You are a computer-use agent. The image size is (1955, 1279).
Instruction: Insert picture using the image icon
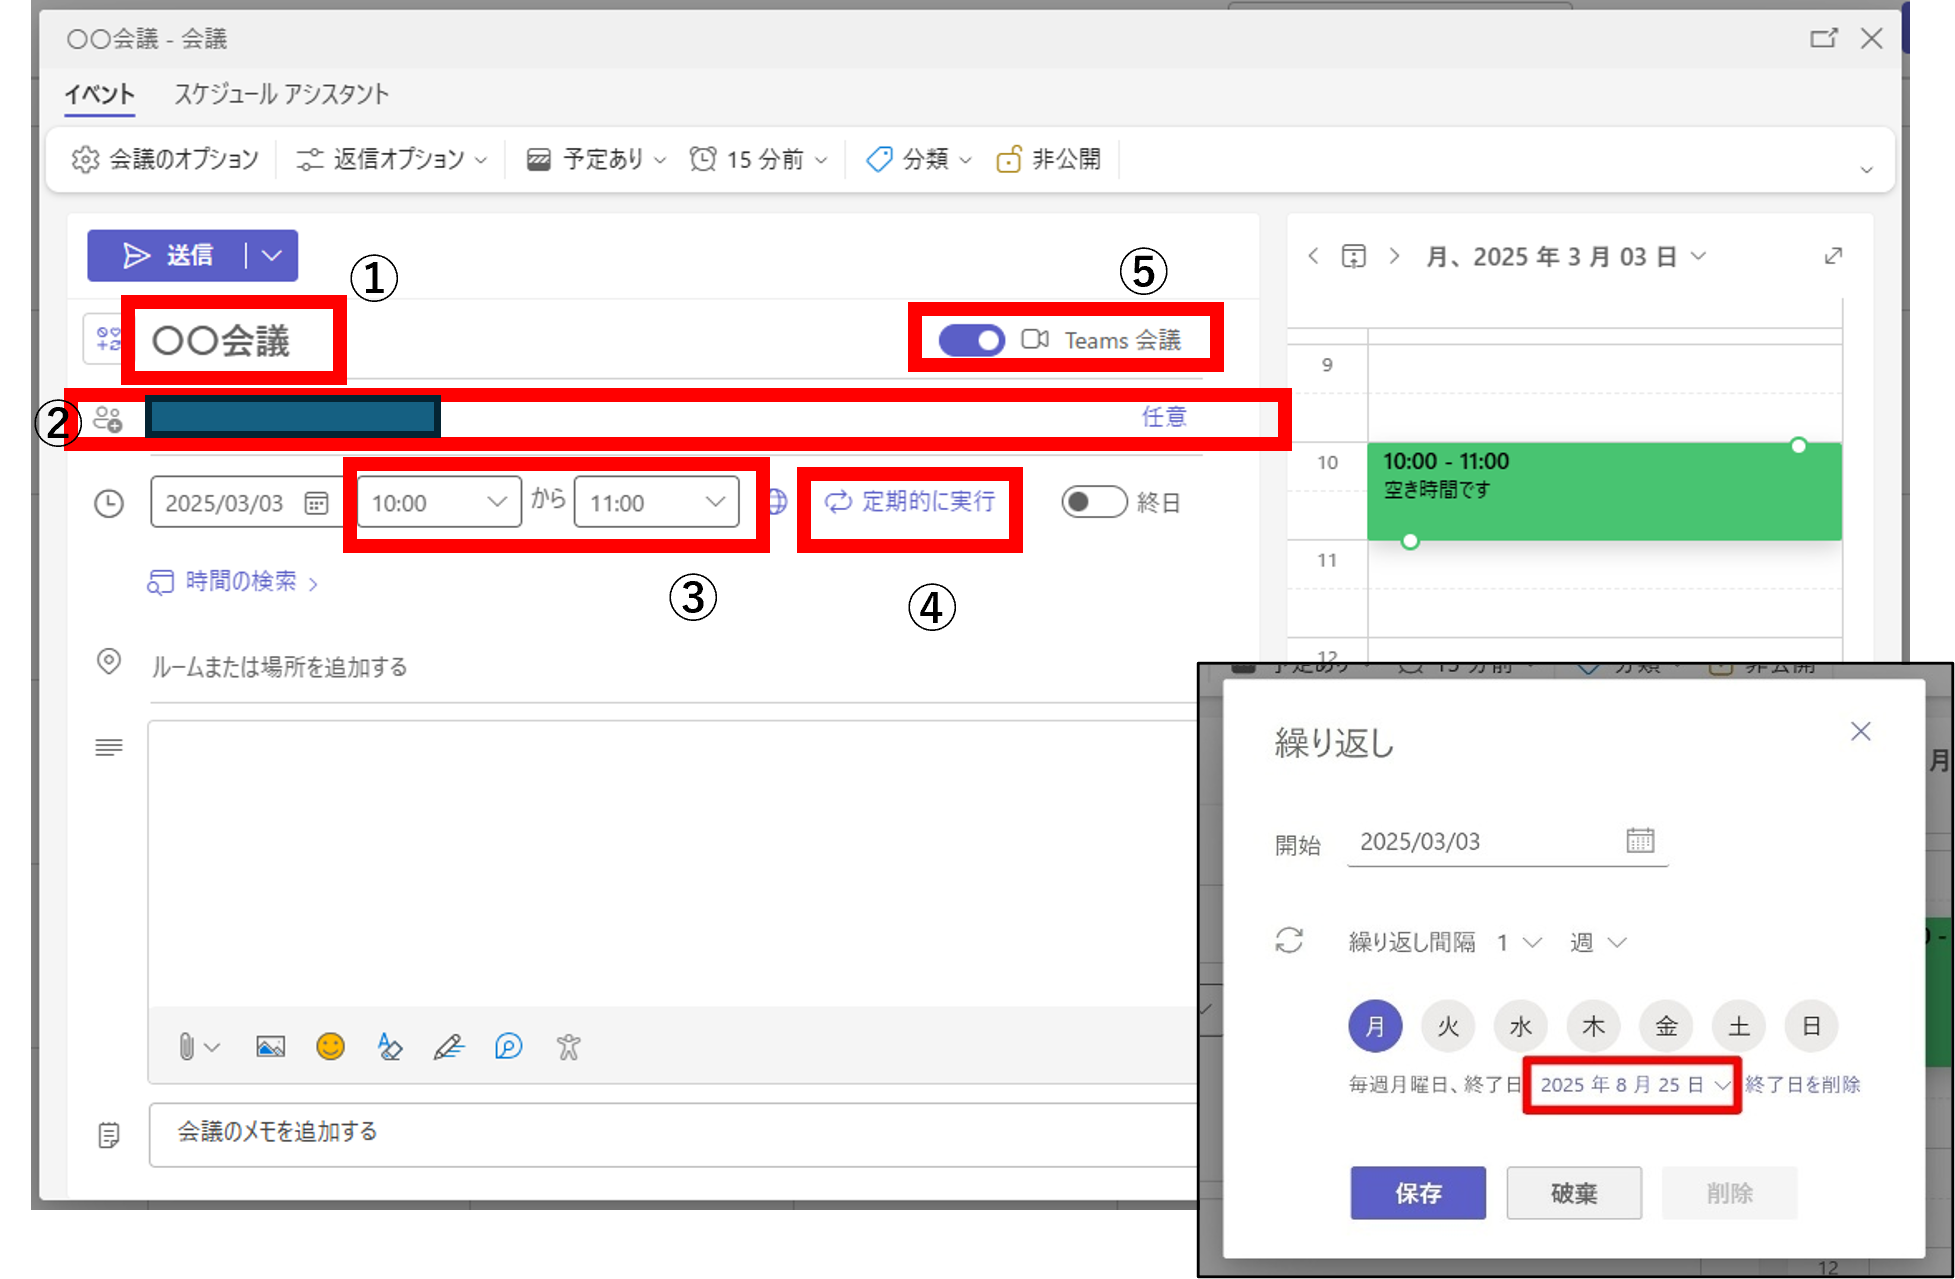(x=270, y=1047)
